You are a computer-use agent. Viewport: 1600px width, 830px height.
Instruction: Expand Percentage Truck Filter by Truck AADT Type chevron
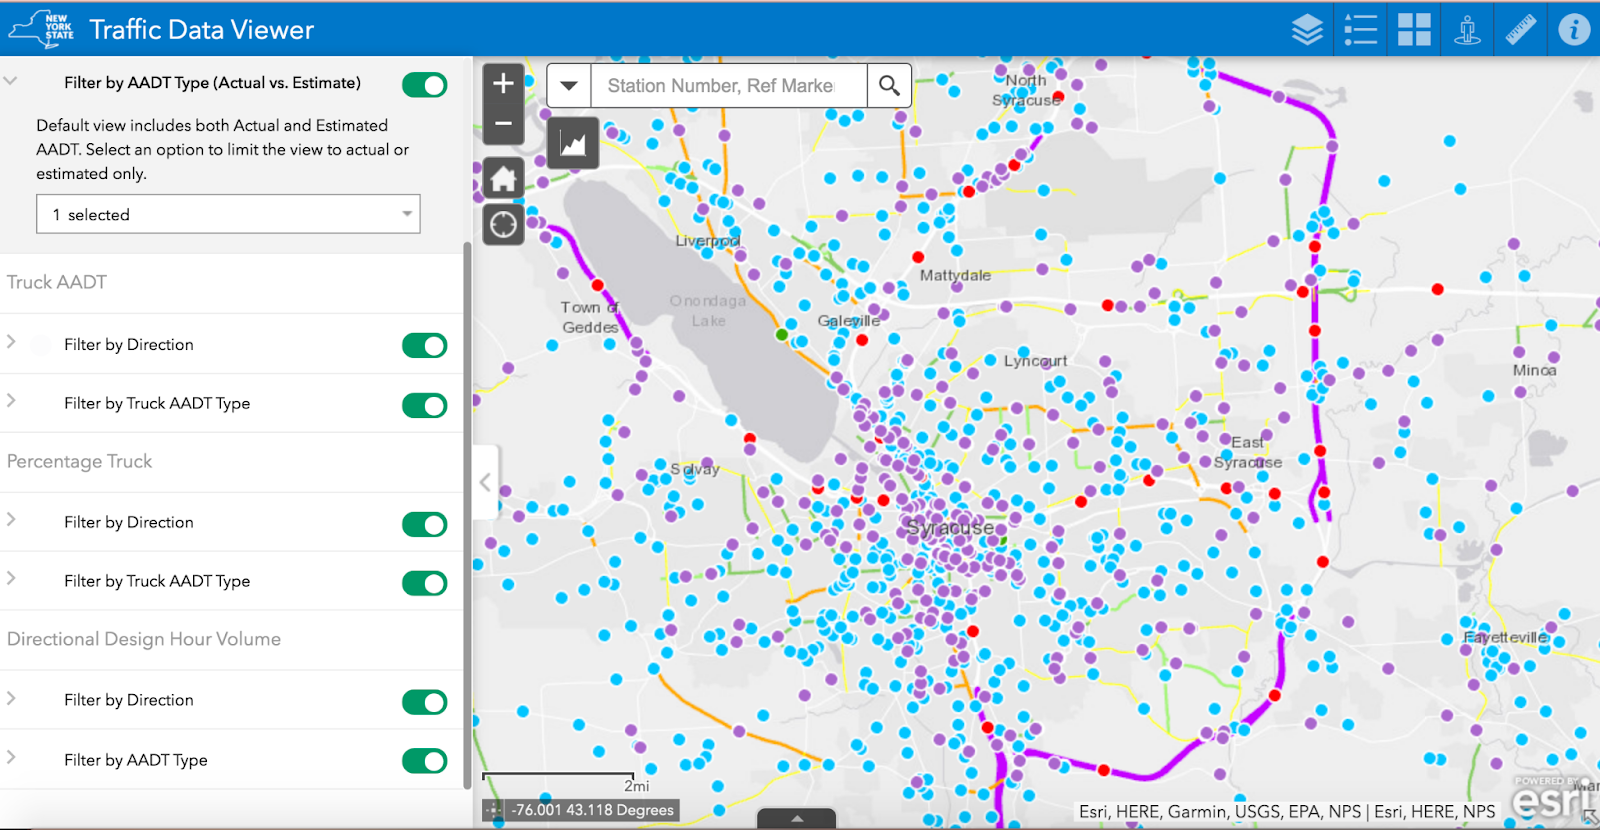[11, 579]
